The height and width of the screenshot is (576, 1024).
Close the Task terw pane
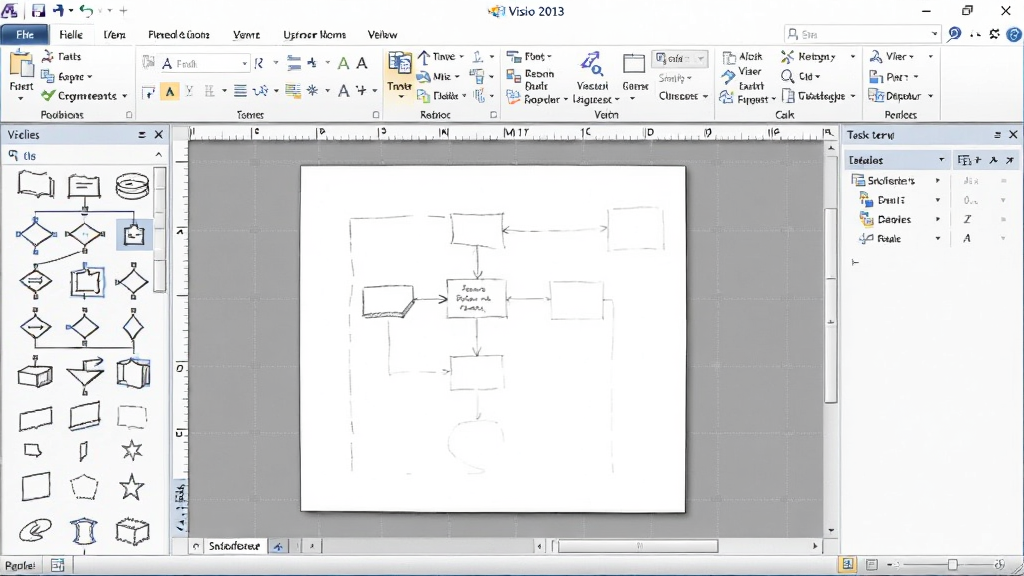point(1013,135)
